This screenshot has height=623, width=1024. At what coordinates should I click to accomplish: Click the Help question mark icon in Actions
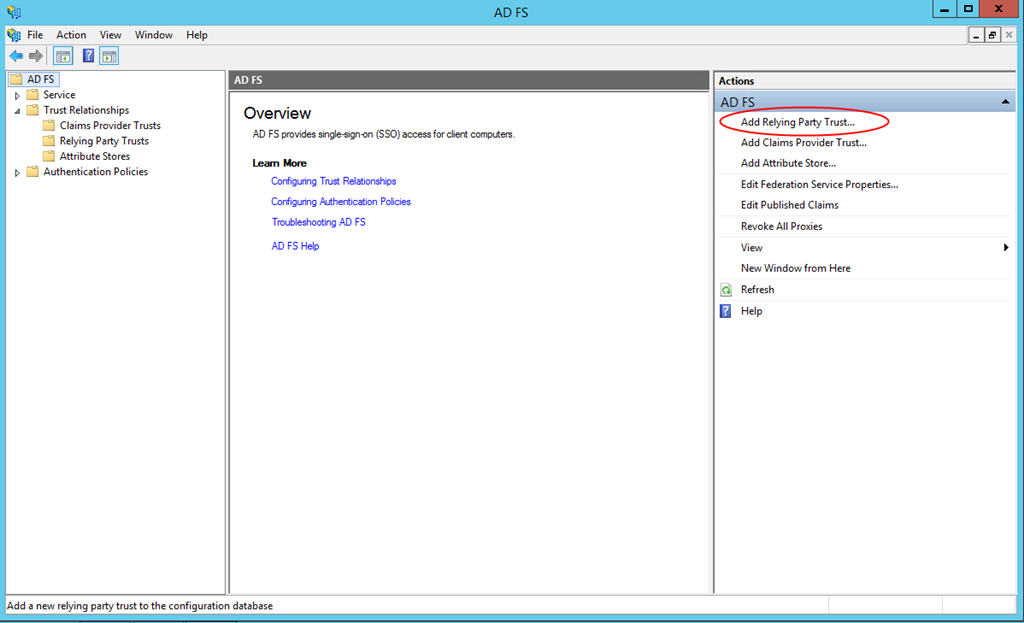pos(726,311)
